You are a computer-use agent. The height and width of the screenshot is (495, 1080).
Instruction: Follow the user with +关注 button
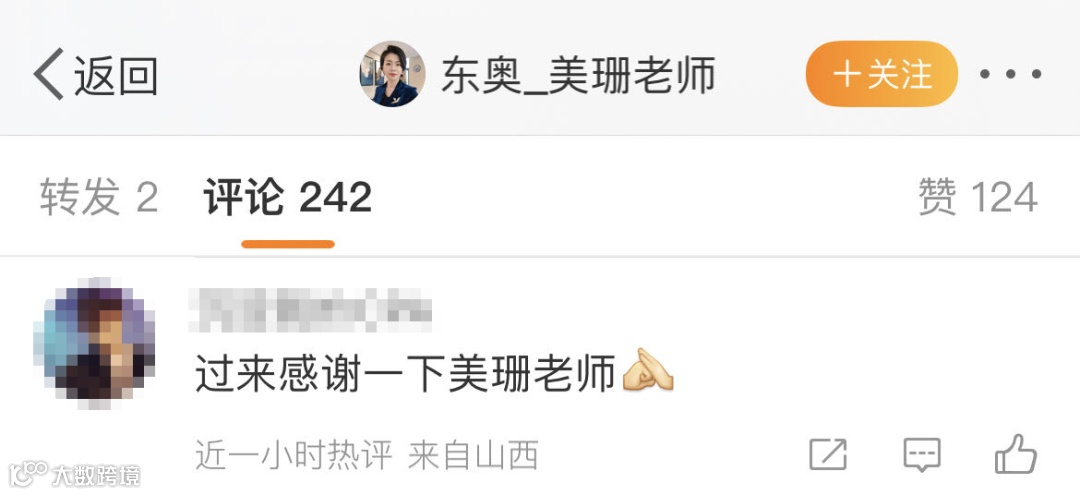[x=882, y=74]
